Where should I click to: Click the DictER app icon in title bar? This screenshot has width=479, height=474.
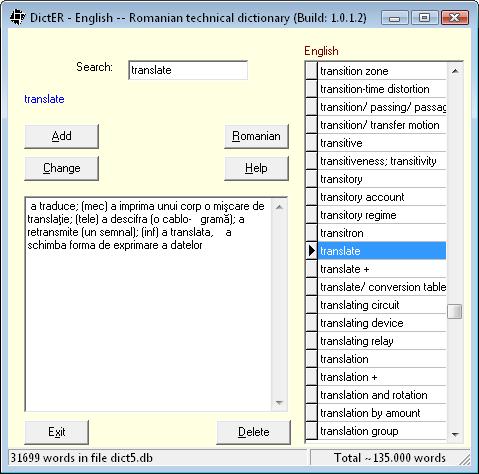[x=17, y=17]
